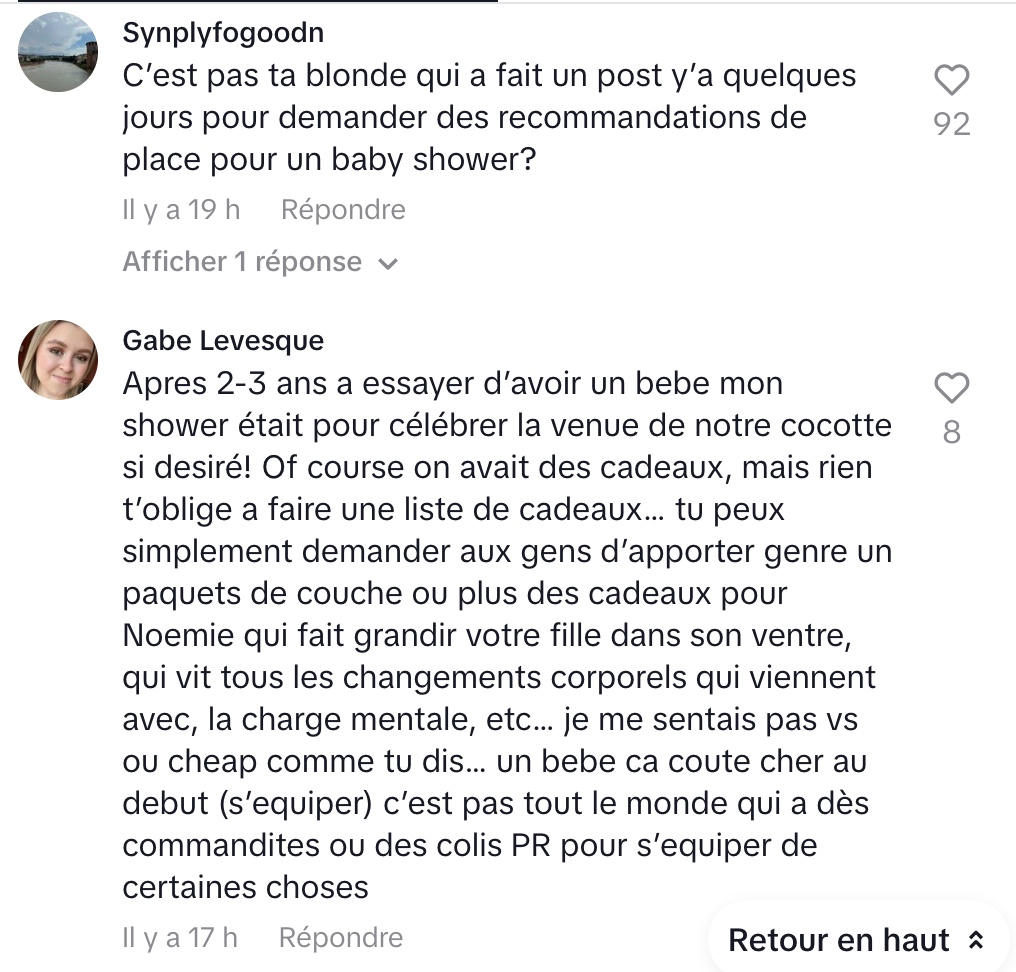Click the 'Il y a 17 h' timestamp
This screenshot has width=1016, height=972.
pyautogui.click(x=180, y=938)
